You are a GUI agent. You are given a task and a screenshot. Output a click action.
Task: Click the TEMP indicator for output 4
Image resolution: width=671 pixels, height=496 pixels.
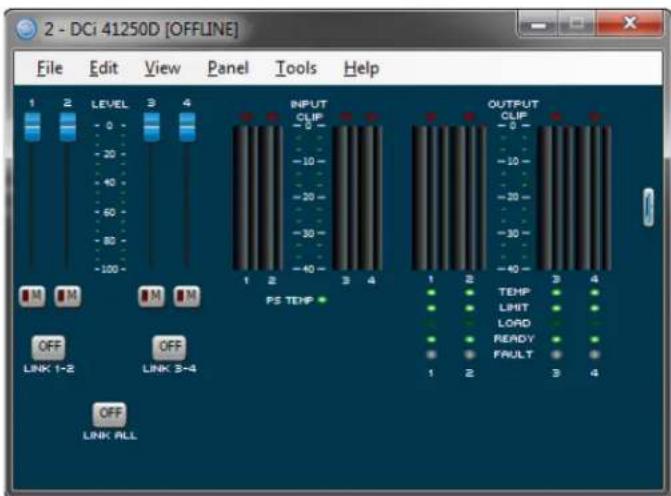click(x=594, y=293)
